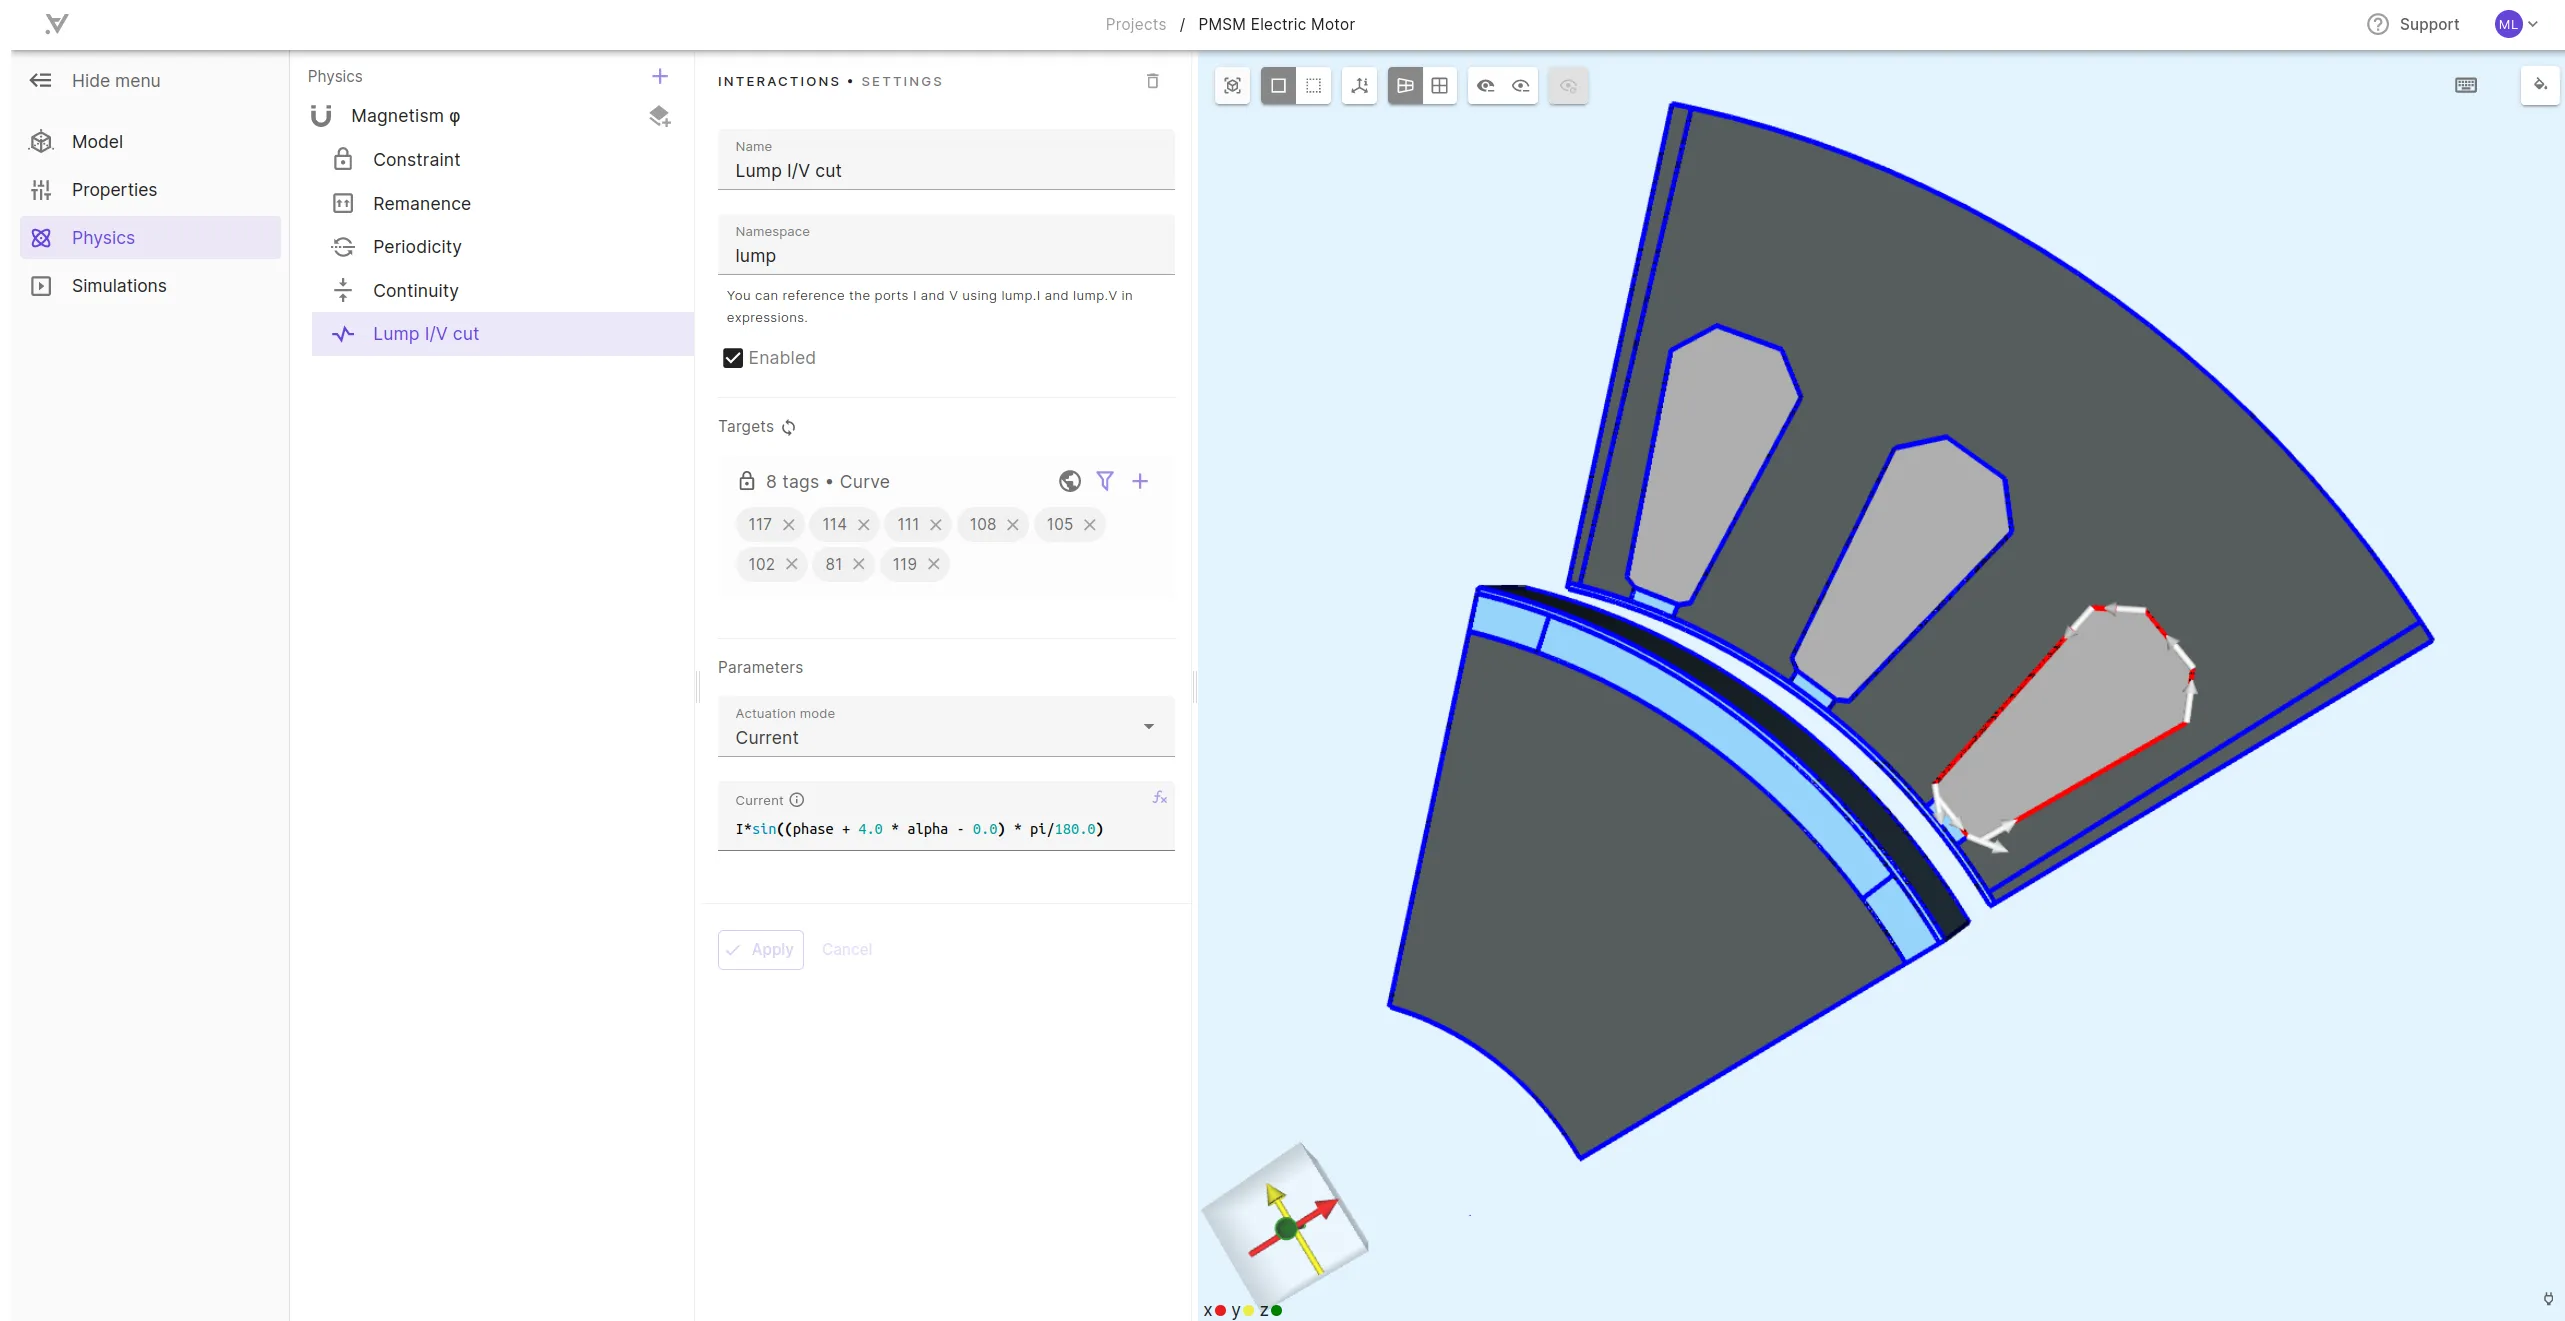Click the disabled restore-visibility eye icon
The height and width of the screenshot is (1321, 2565).
point(1568,86)
